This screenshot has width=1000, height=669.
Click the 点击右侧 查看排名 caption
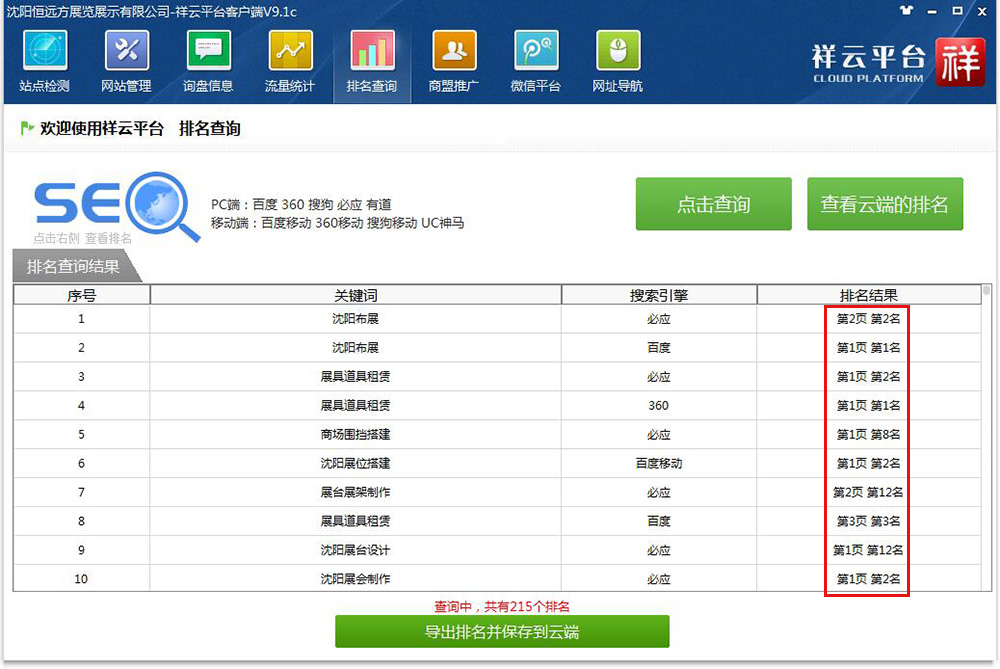[x=82, y=239]
